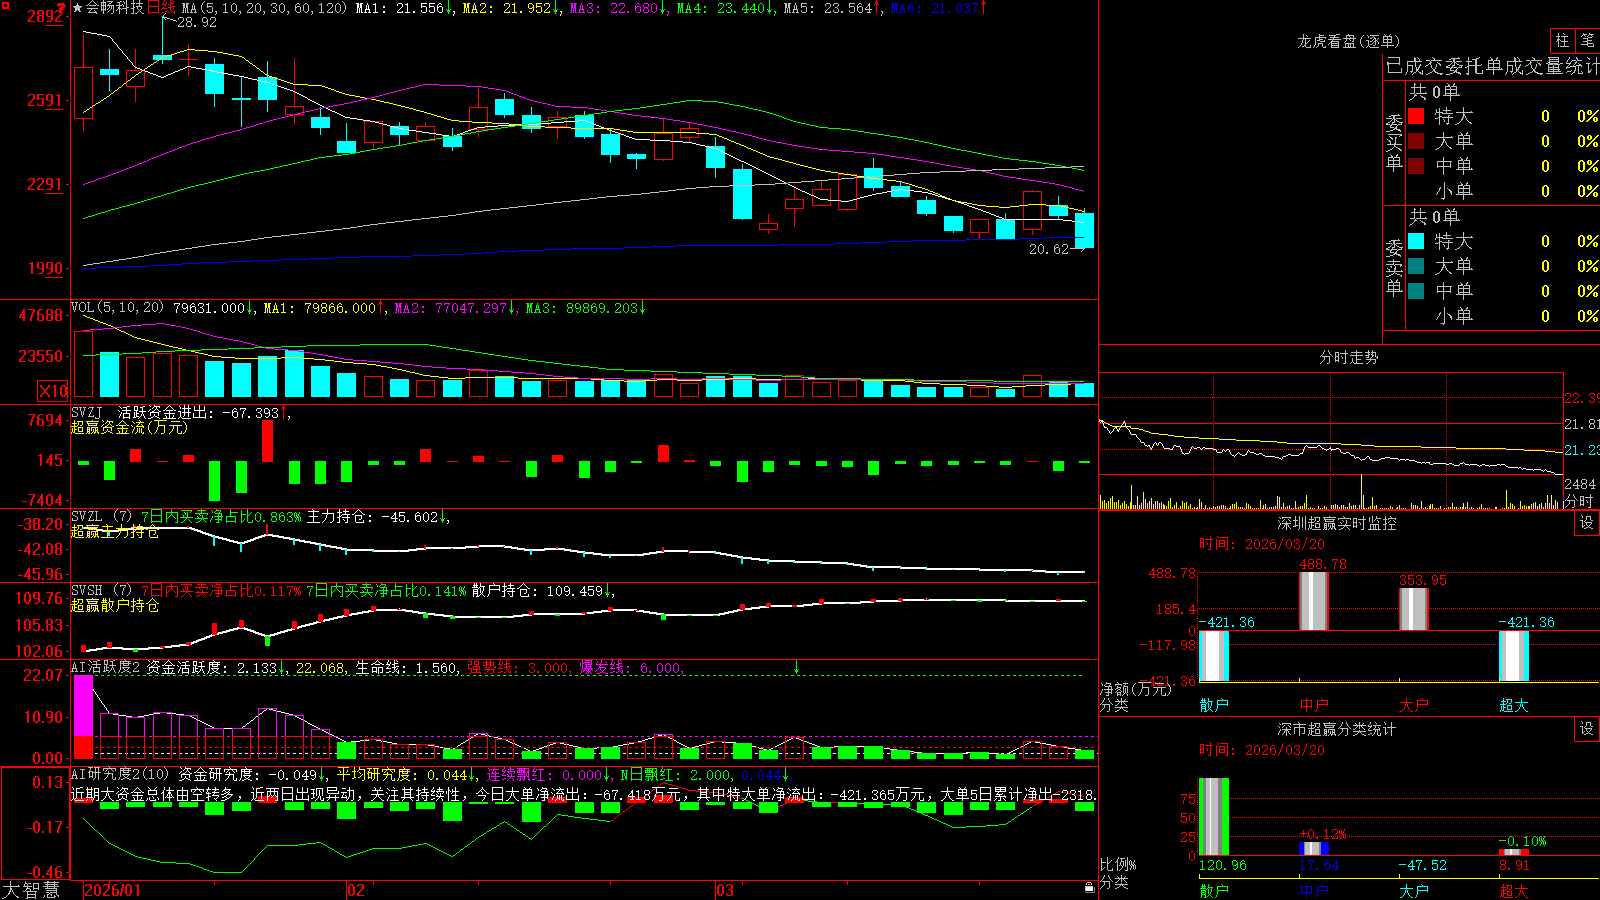Click the 日线 period label to change timeframe
Viewport: 1600px width, 900px height.
point(161,8)
